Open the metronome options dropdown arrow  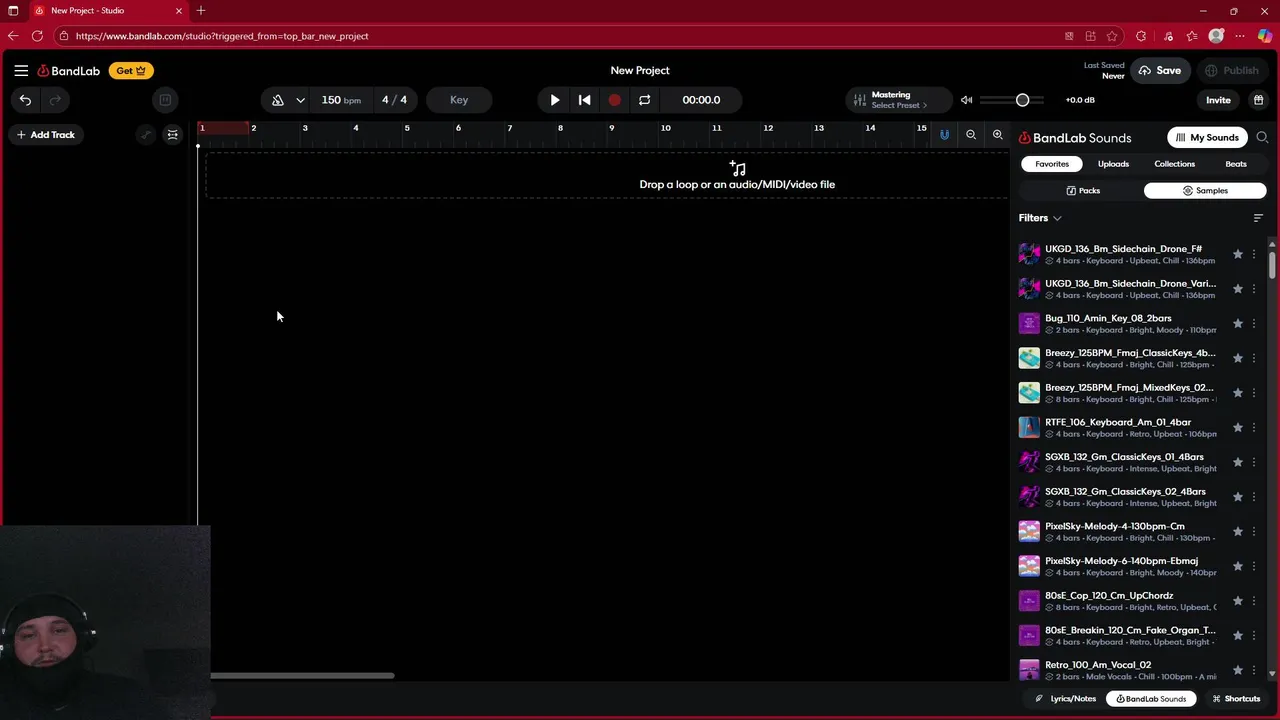[300, 100]
